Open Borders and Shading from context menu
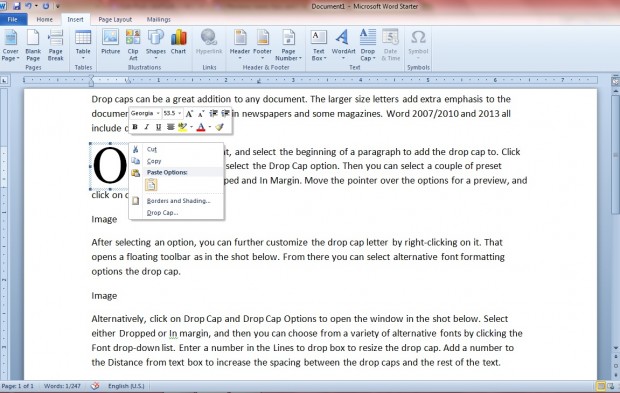 [176, 201]
